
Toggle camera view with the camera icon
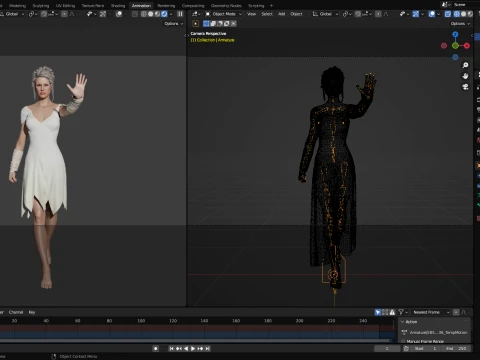coord(465,87)
